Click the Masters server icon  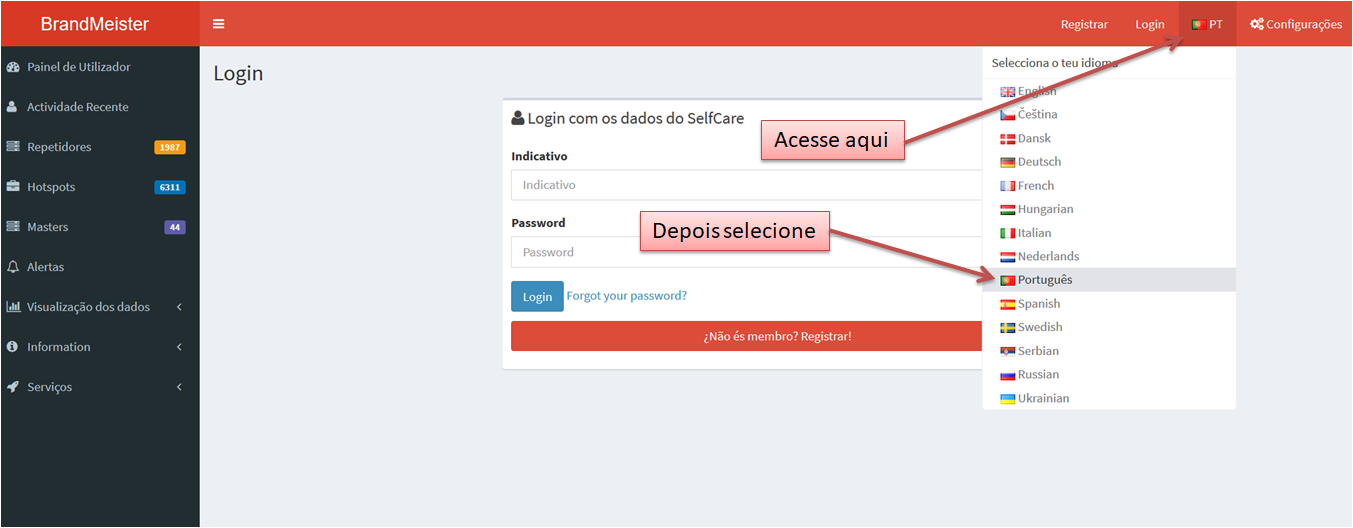tap(13, 227)
